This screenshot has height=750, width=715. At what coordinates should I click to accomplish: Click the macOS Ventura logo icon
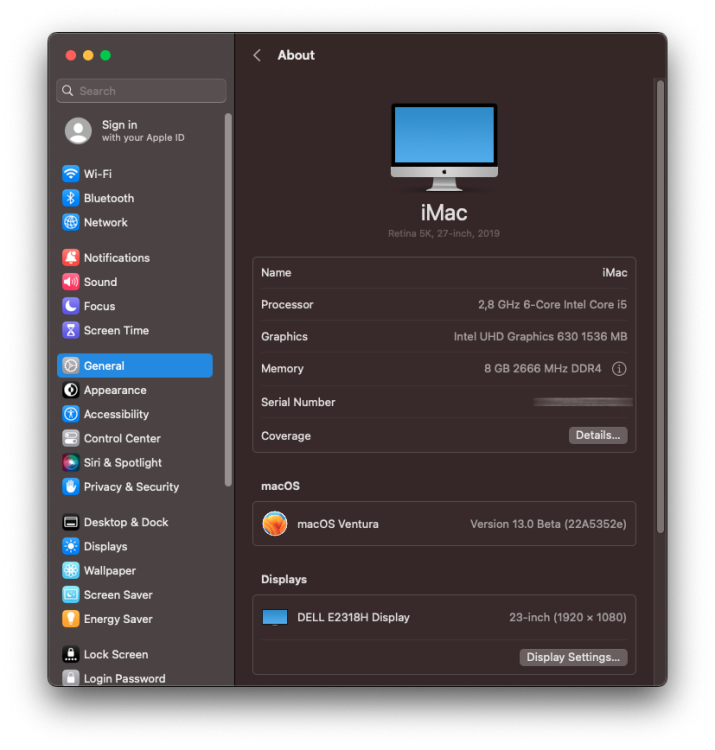[x=275, y=524]
